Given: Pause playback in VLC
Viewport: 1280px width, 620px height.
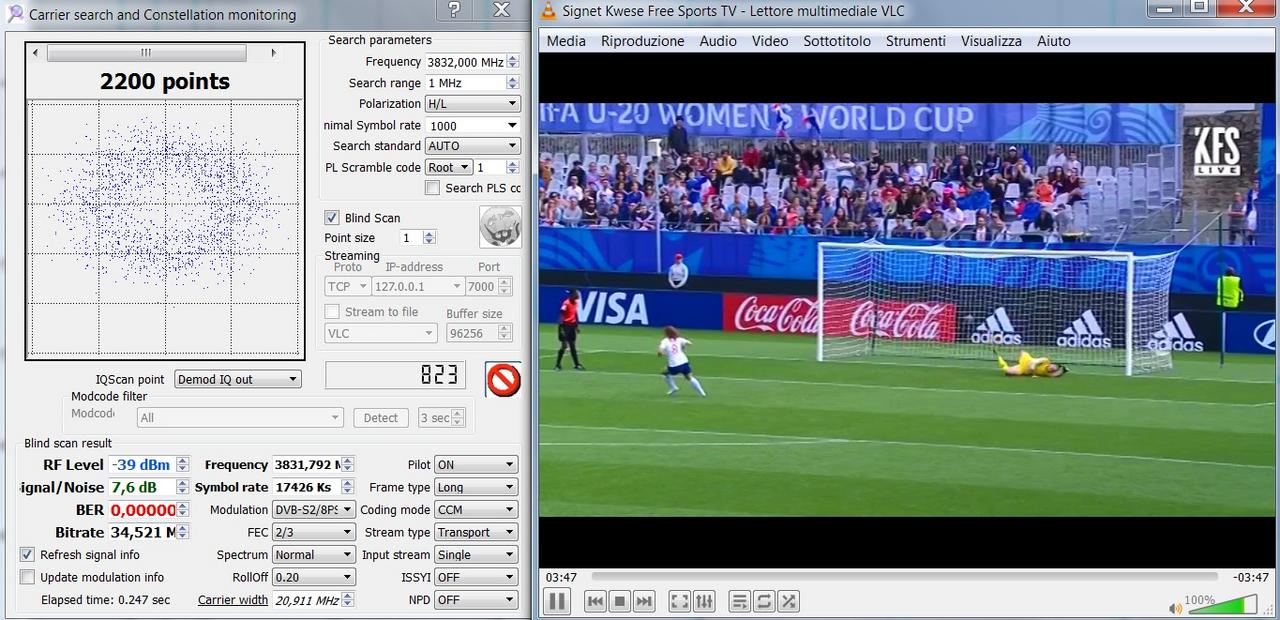Looking at the screenshot, I should coord(557,601).
